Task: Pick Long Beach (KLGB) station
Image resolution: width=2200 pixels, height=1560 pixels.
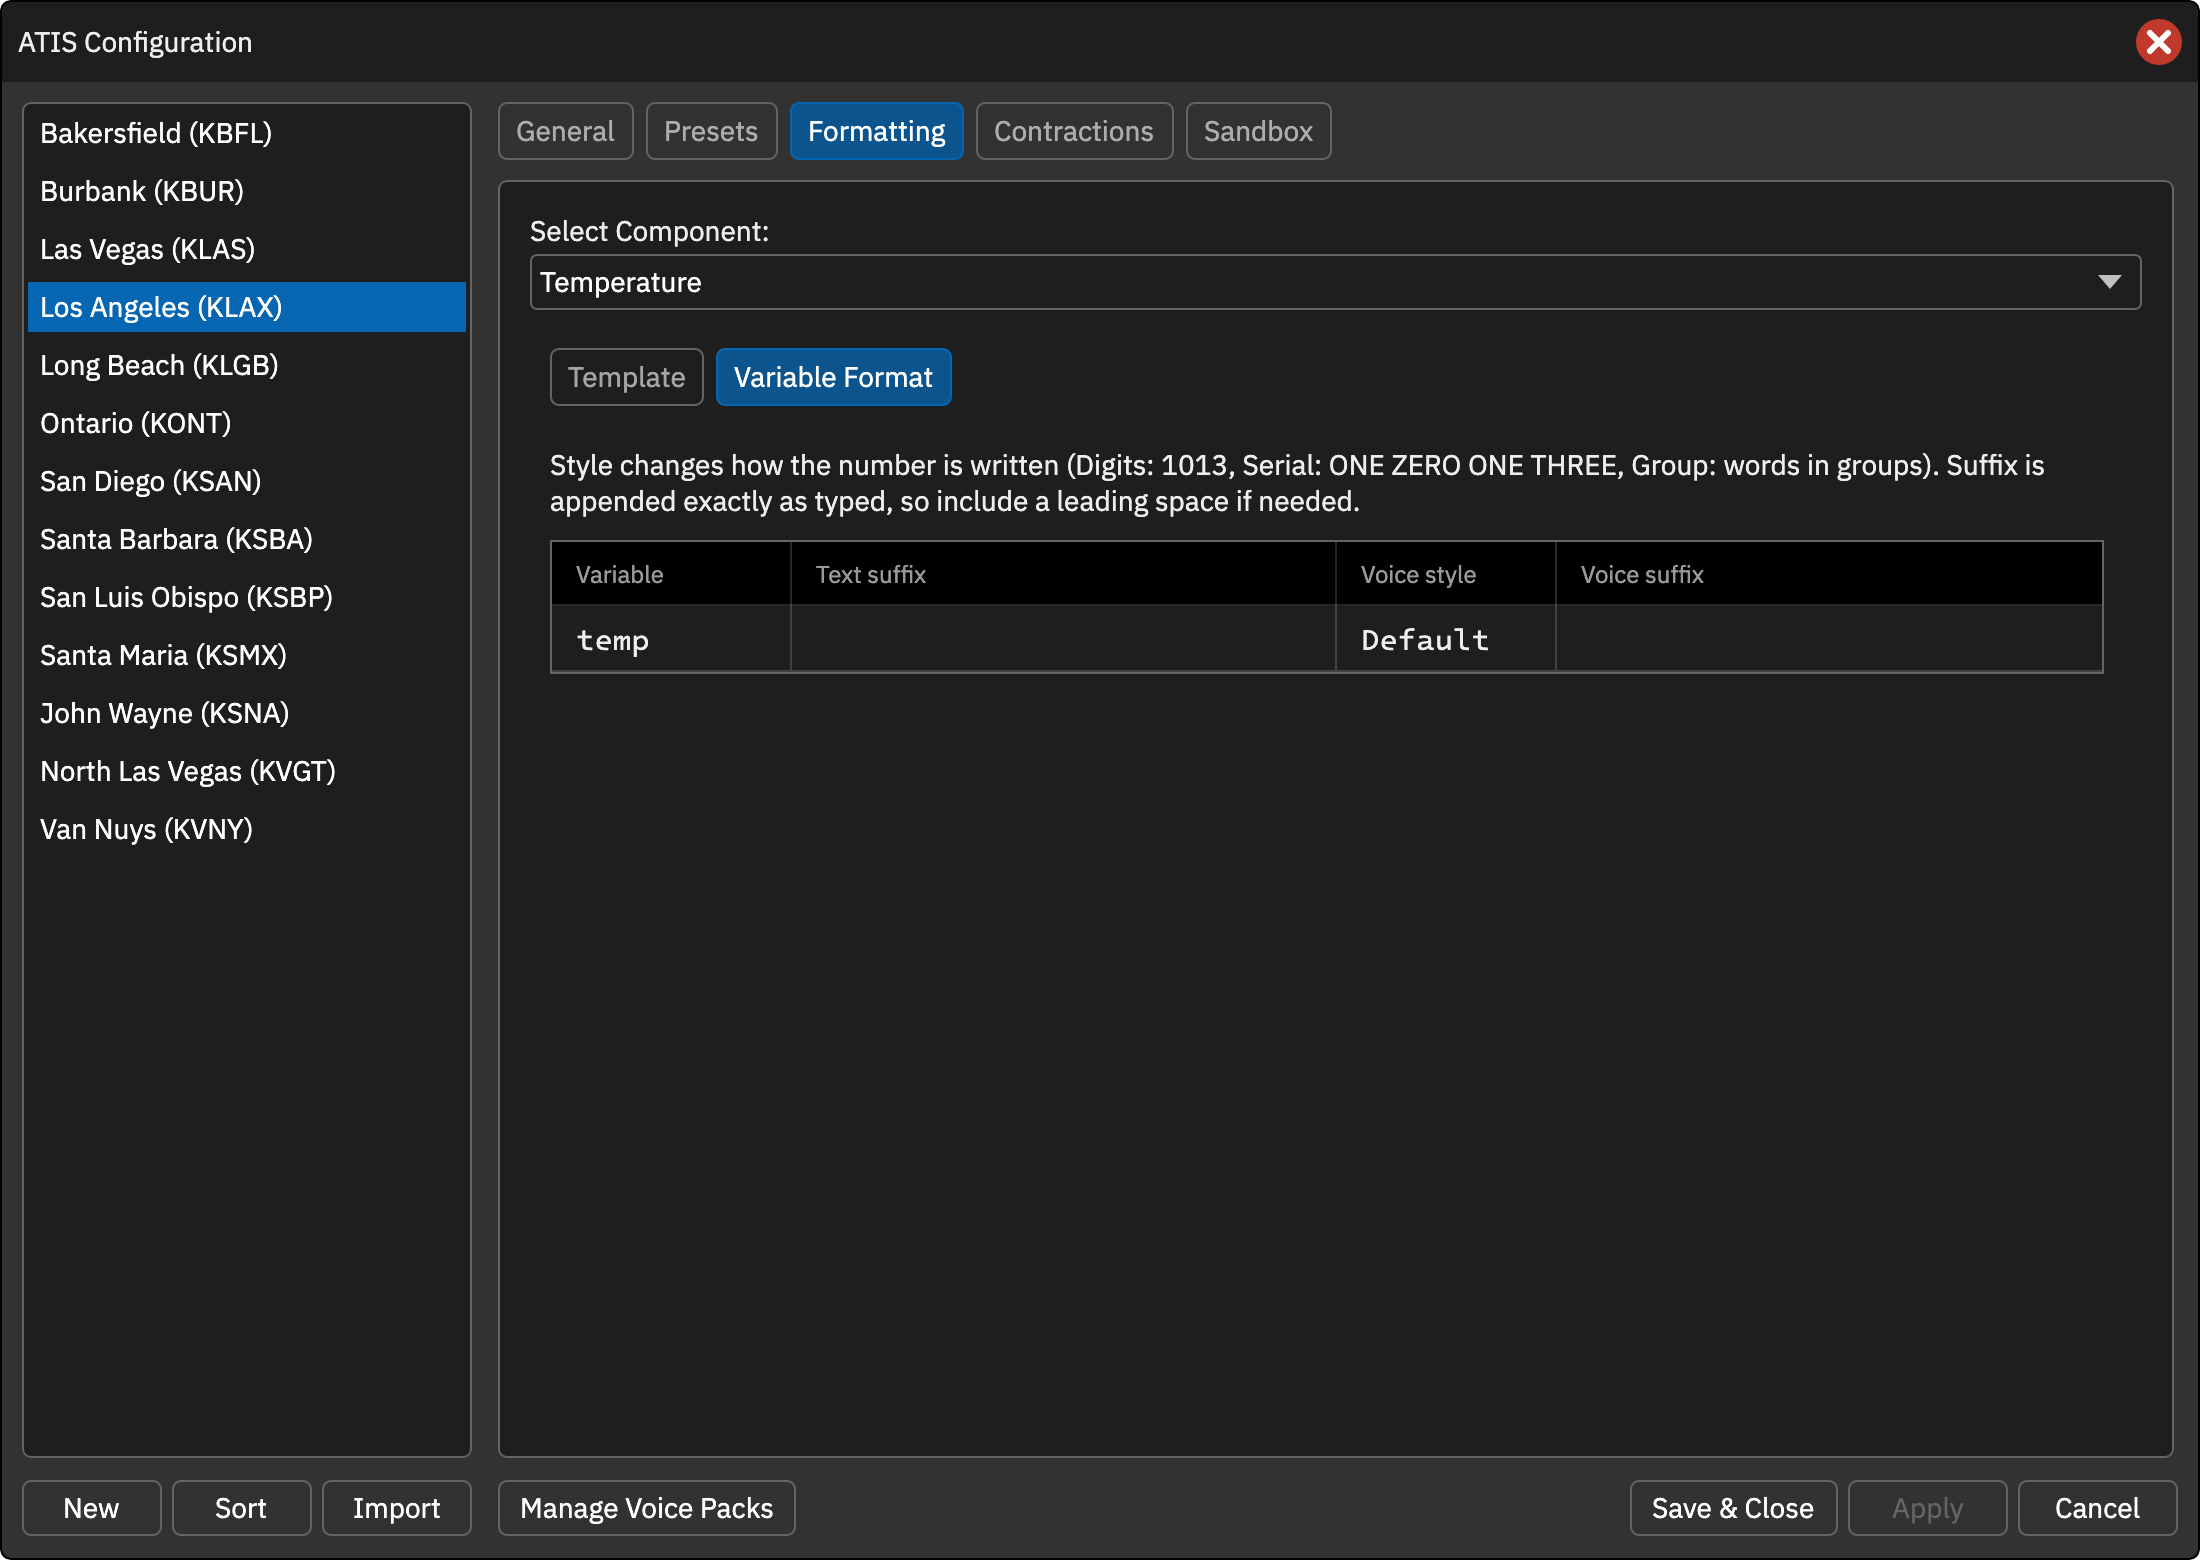Action: [246, 365]
